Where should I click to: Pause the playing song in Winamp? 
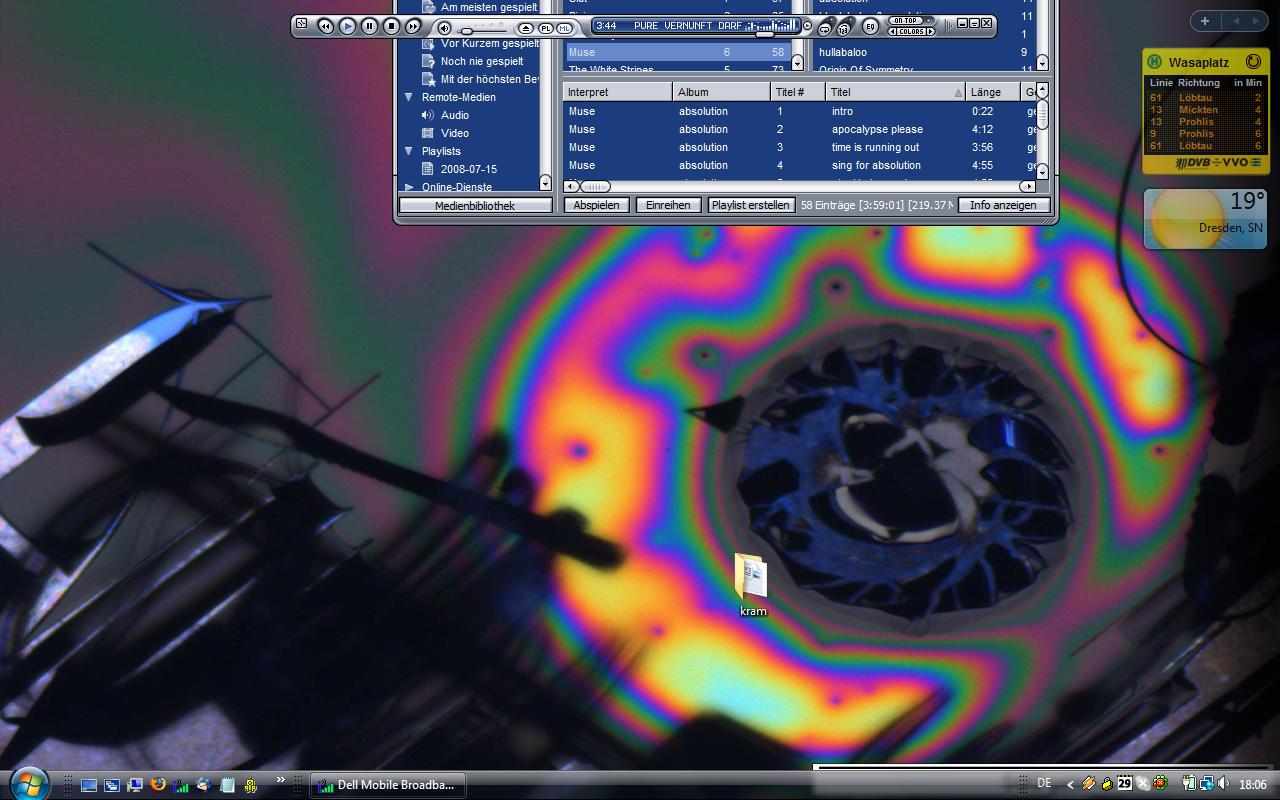click(x=369, y=26)
